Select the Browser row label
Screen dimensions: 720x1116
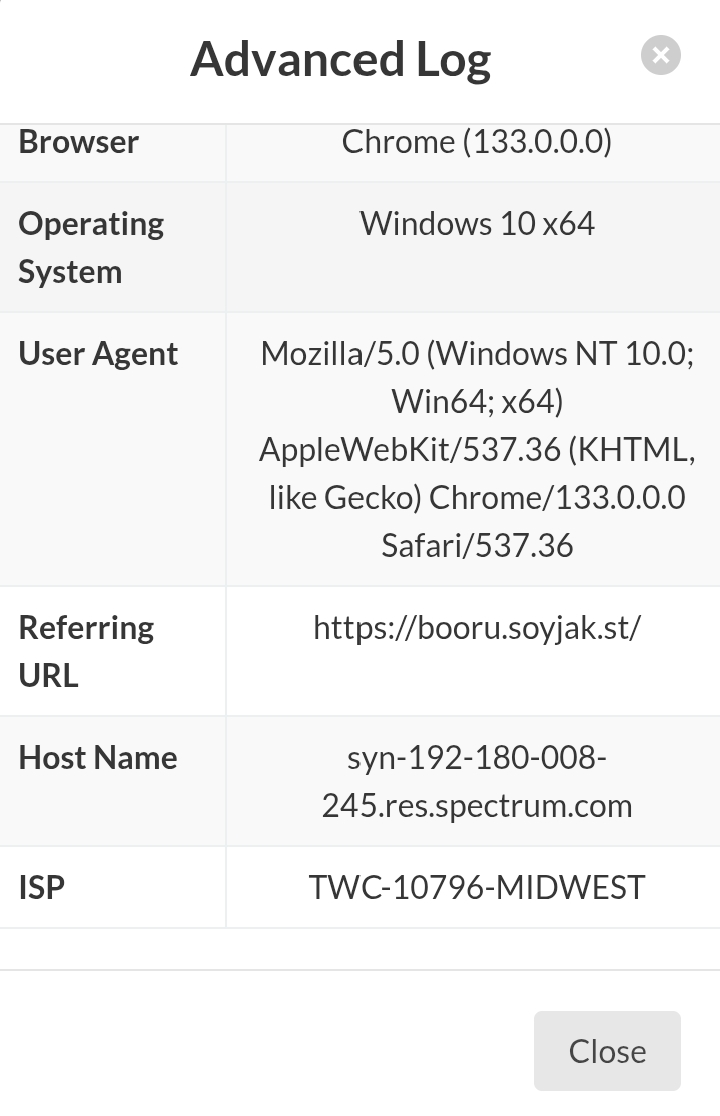pos(78,142)
